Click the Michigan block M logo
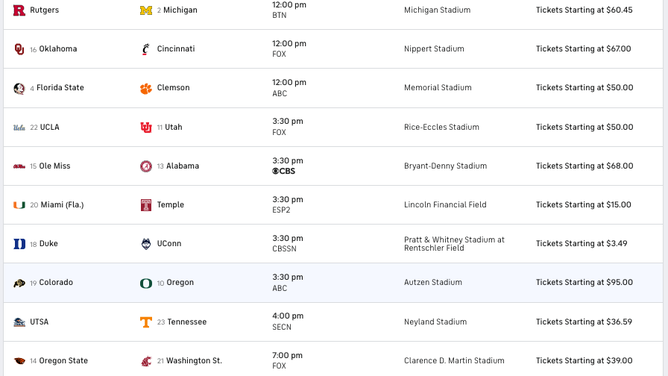This screenshot has height=376, width=668. (x=146, y=10)
